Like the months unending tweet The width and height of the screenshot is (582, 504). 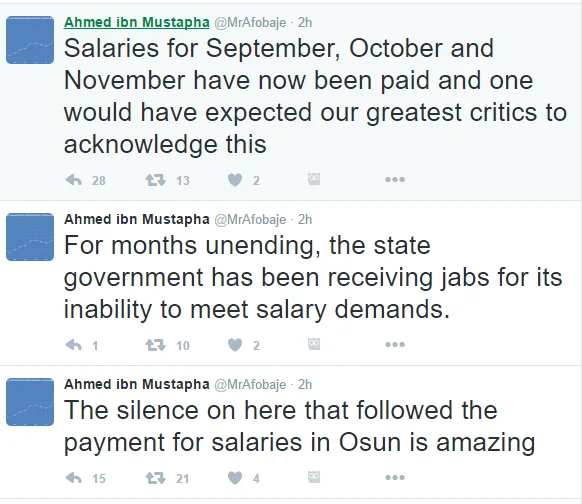coord(235,346)
